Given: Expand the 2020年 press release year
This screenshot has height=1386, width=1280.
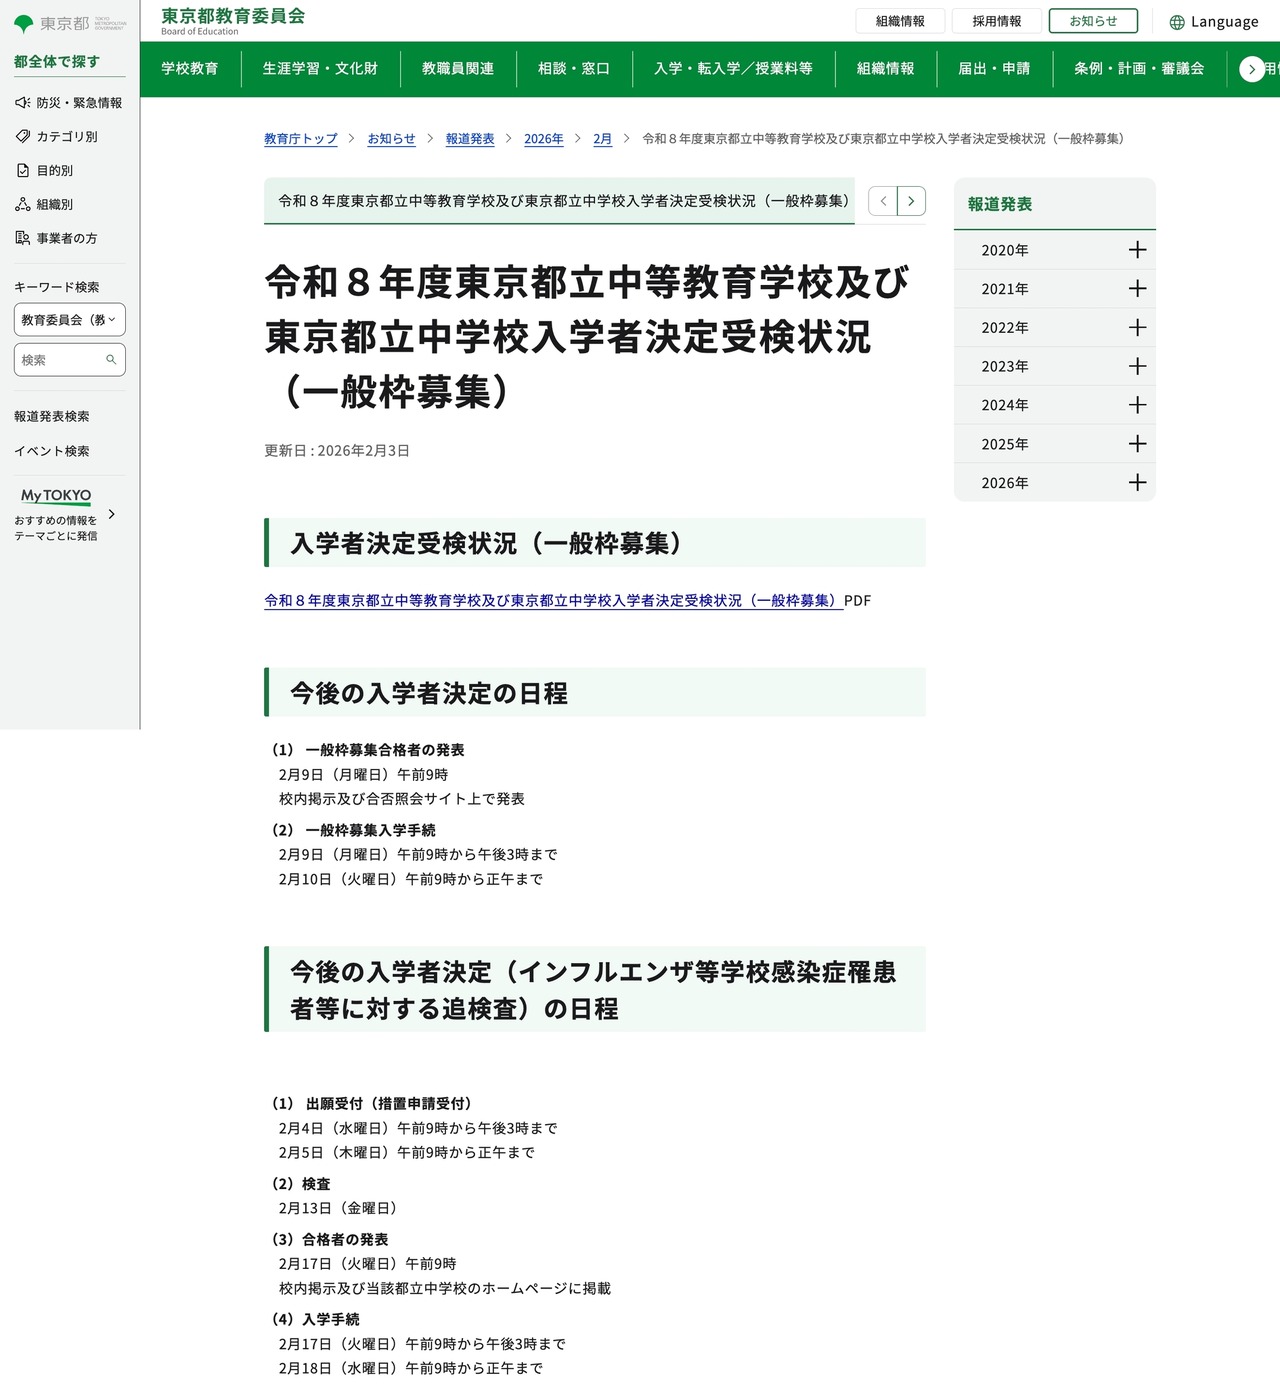Looking at the screenshot, I should click(1137, 250).
